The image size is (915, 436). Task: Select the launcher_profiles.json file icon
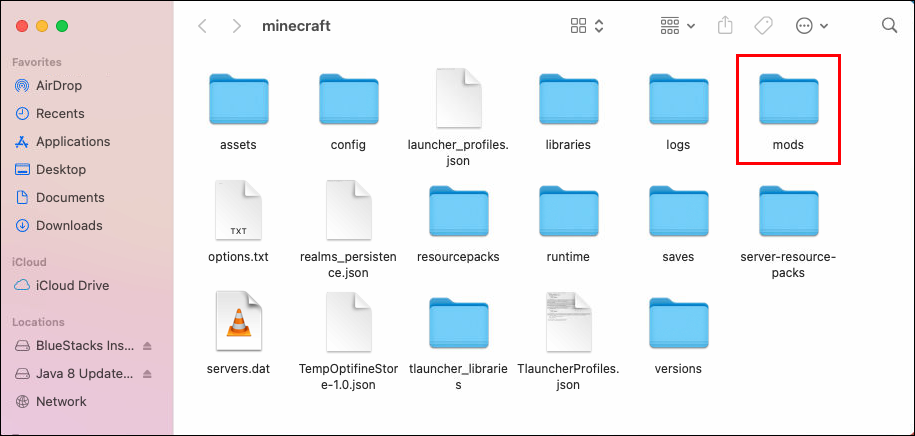[x=458, y=98]
